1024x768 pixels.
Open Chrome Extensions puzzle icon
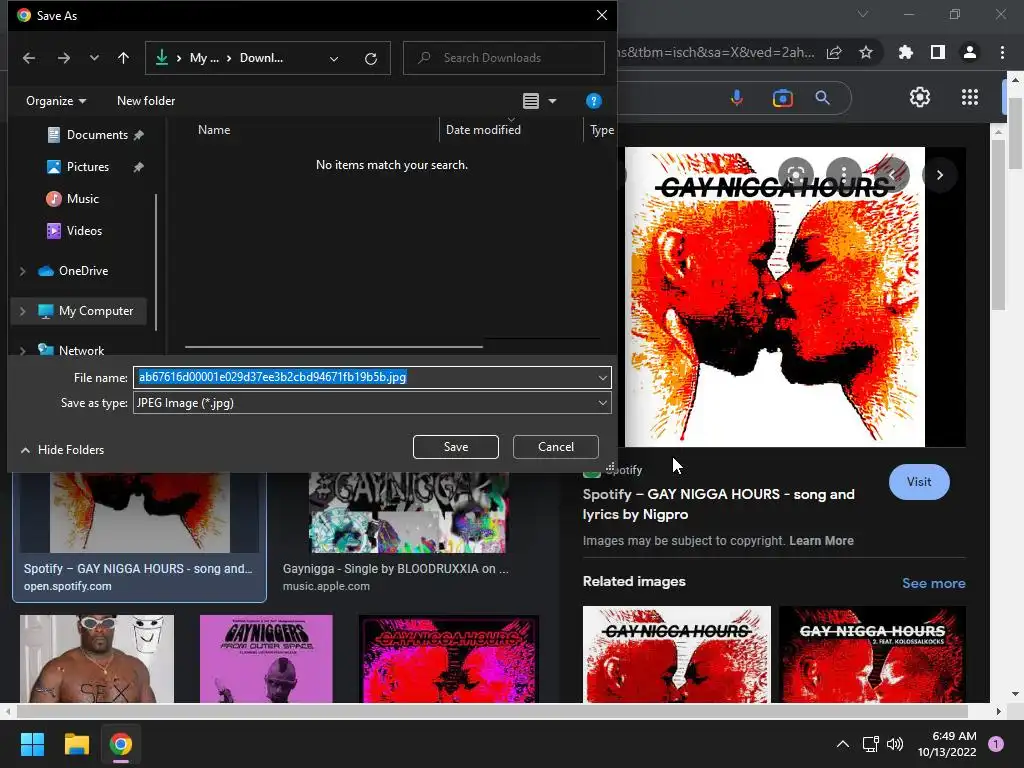coord(906,52)
